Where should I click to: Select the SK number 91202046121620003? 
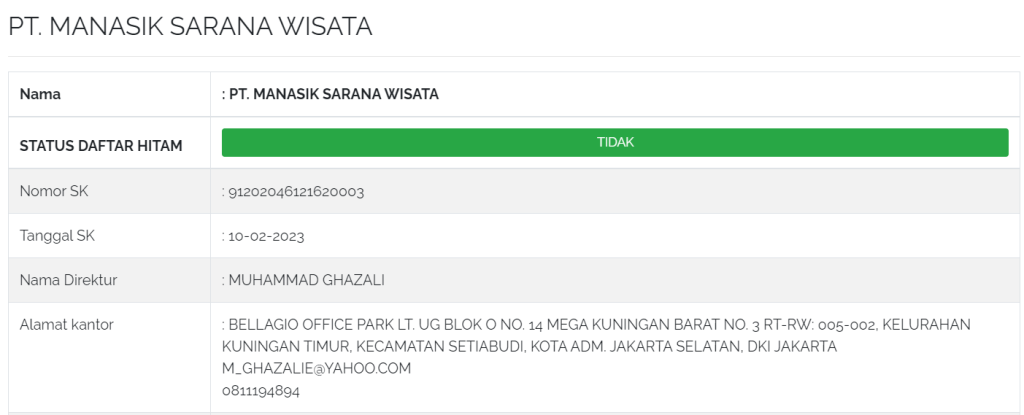coord(296,192)
